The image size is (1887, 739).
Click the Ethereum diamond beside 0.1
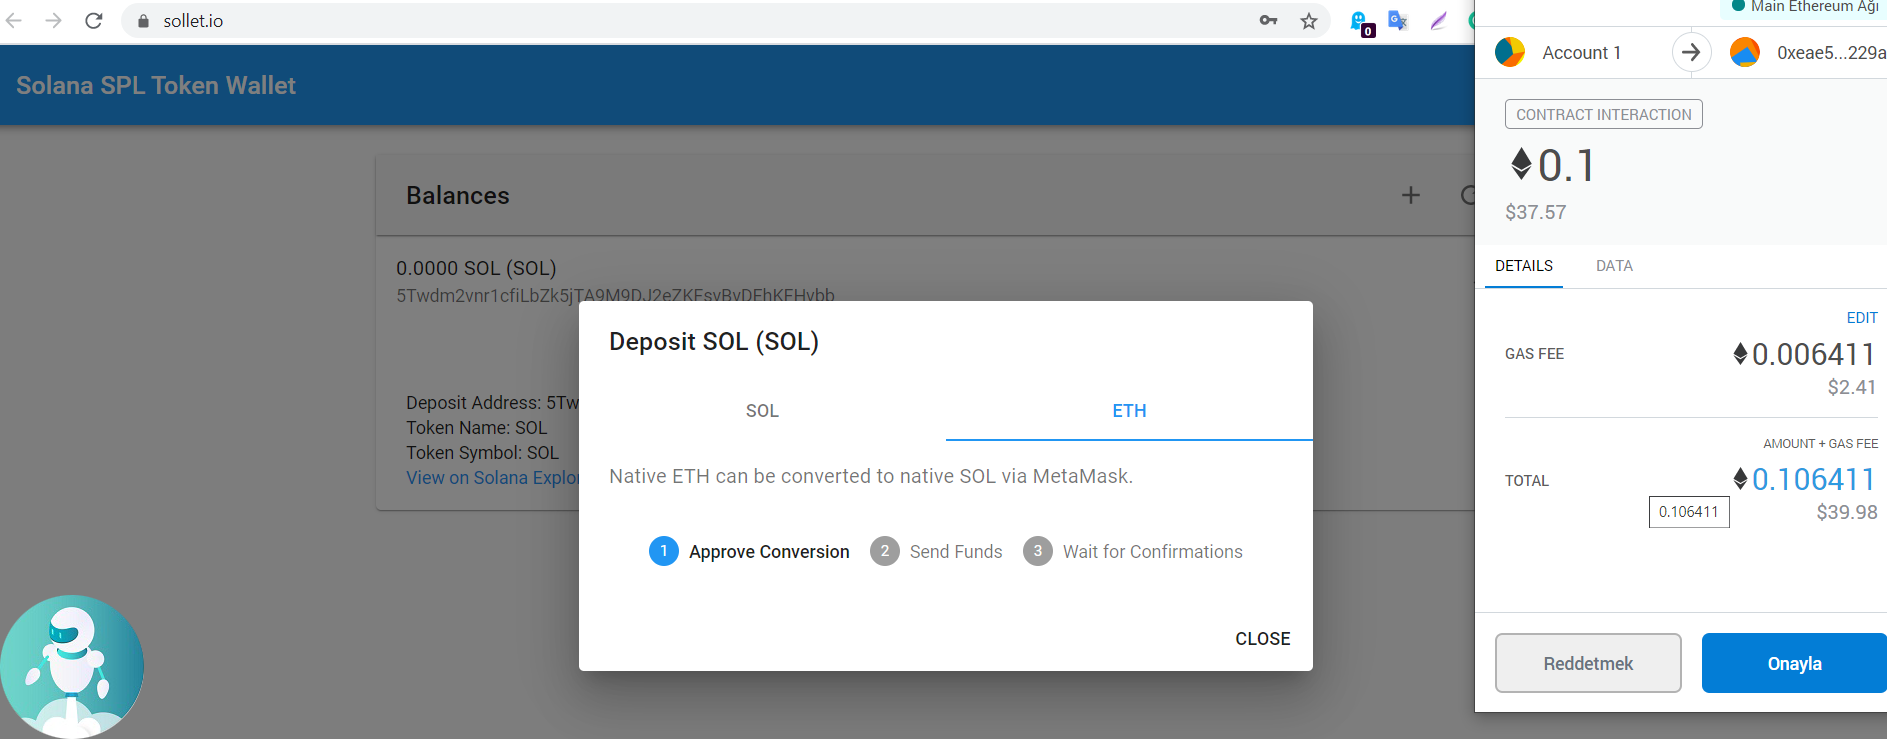(x=1521, y=164)
